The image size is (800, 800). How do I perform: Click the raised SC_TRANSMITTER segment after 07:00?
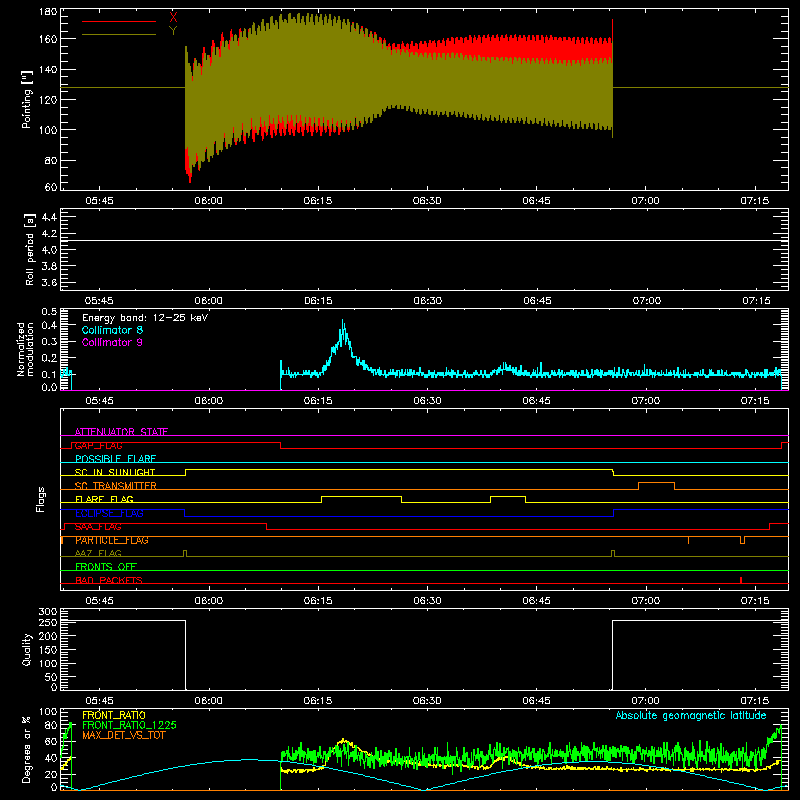(x=656, y=483)
